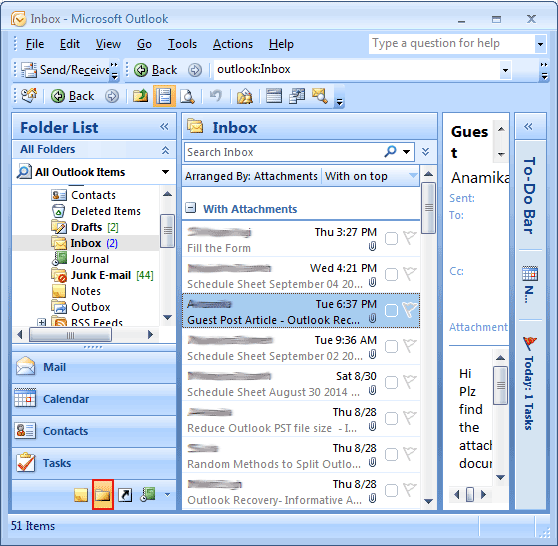The width and height of the screenshot is (558, 546).
Task: Open the All Outlook Items dropdown
Action: (165, 172)
